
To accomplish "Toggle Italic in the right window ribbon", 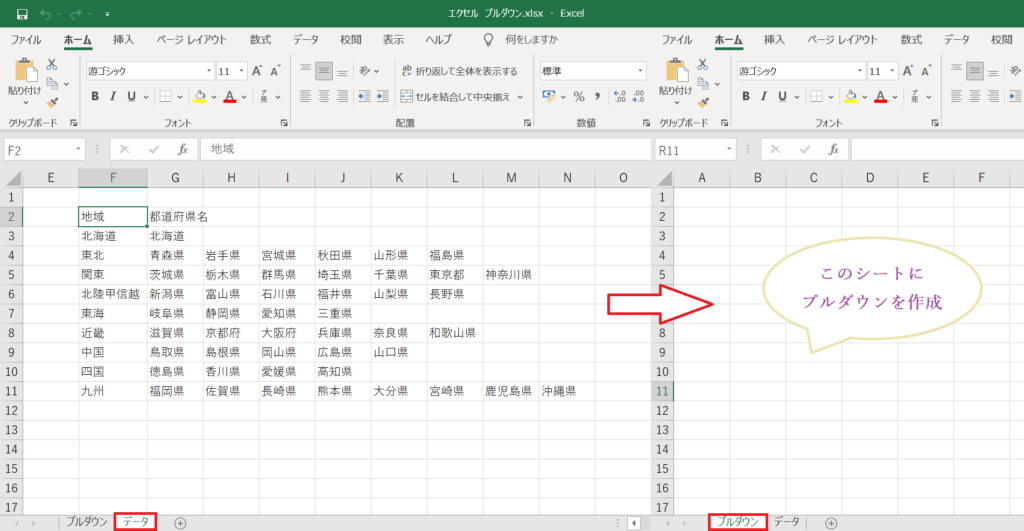I will tap(765, 97).
